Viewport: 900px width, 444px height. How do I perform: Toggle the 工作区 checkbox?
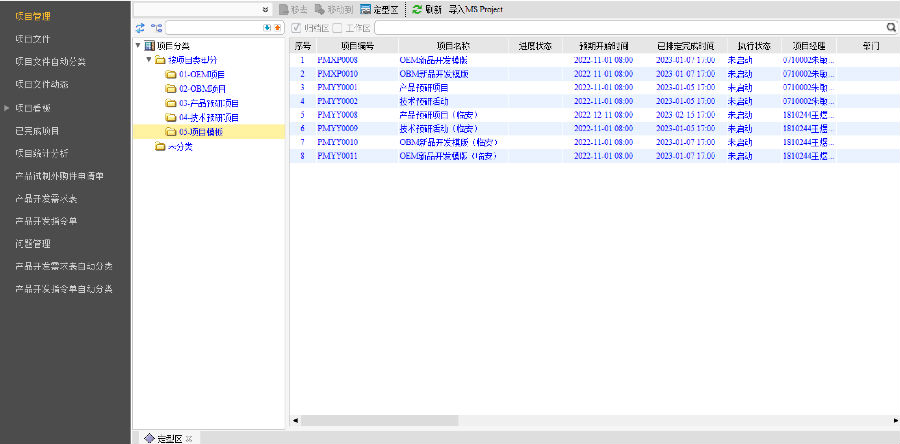tap(337, 28)
